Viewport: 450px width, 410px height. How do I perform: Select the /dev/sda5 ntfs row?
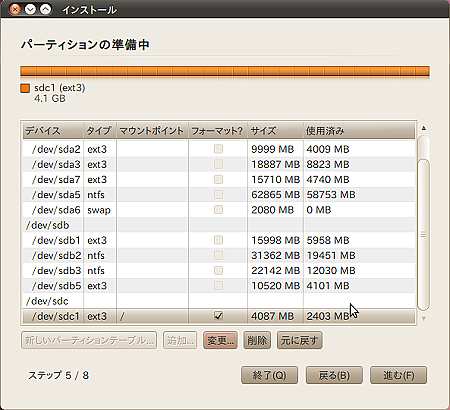(219, 195)
